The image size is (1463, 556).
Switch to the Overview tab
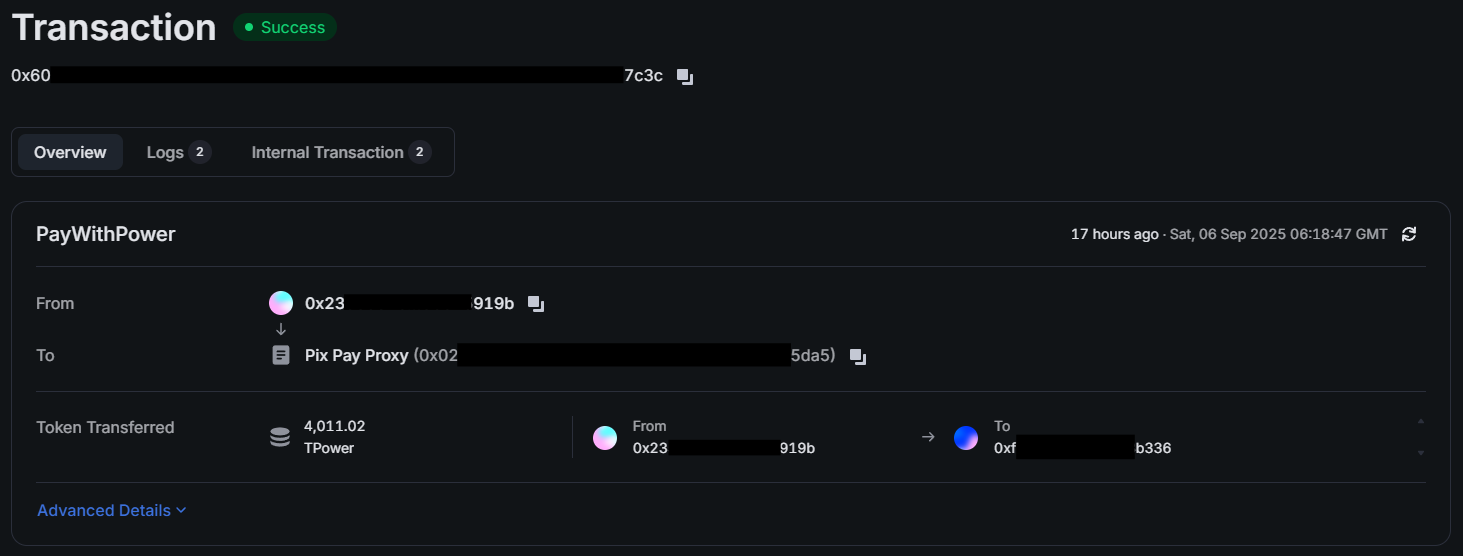(70, 152)
